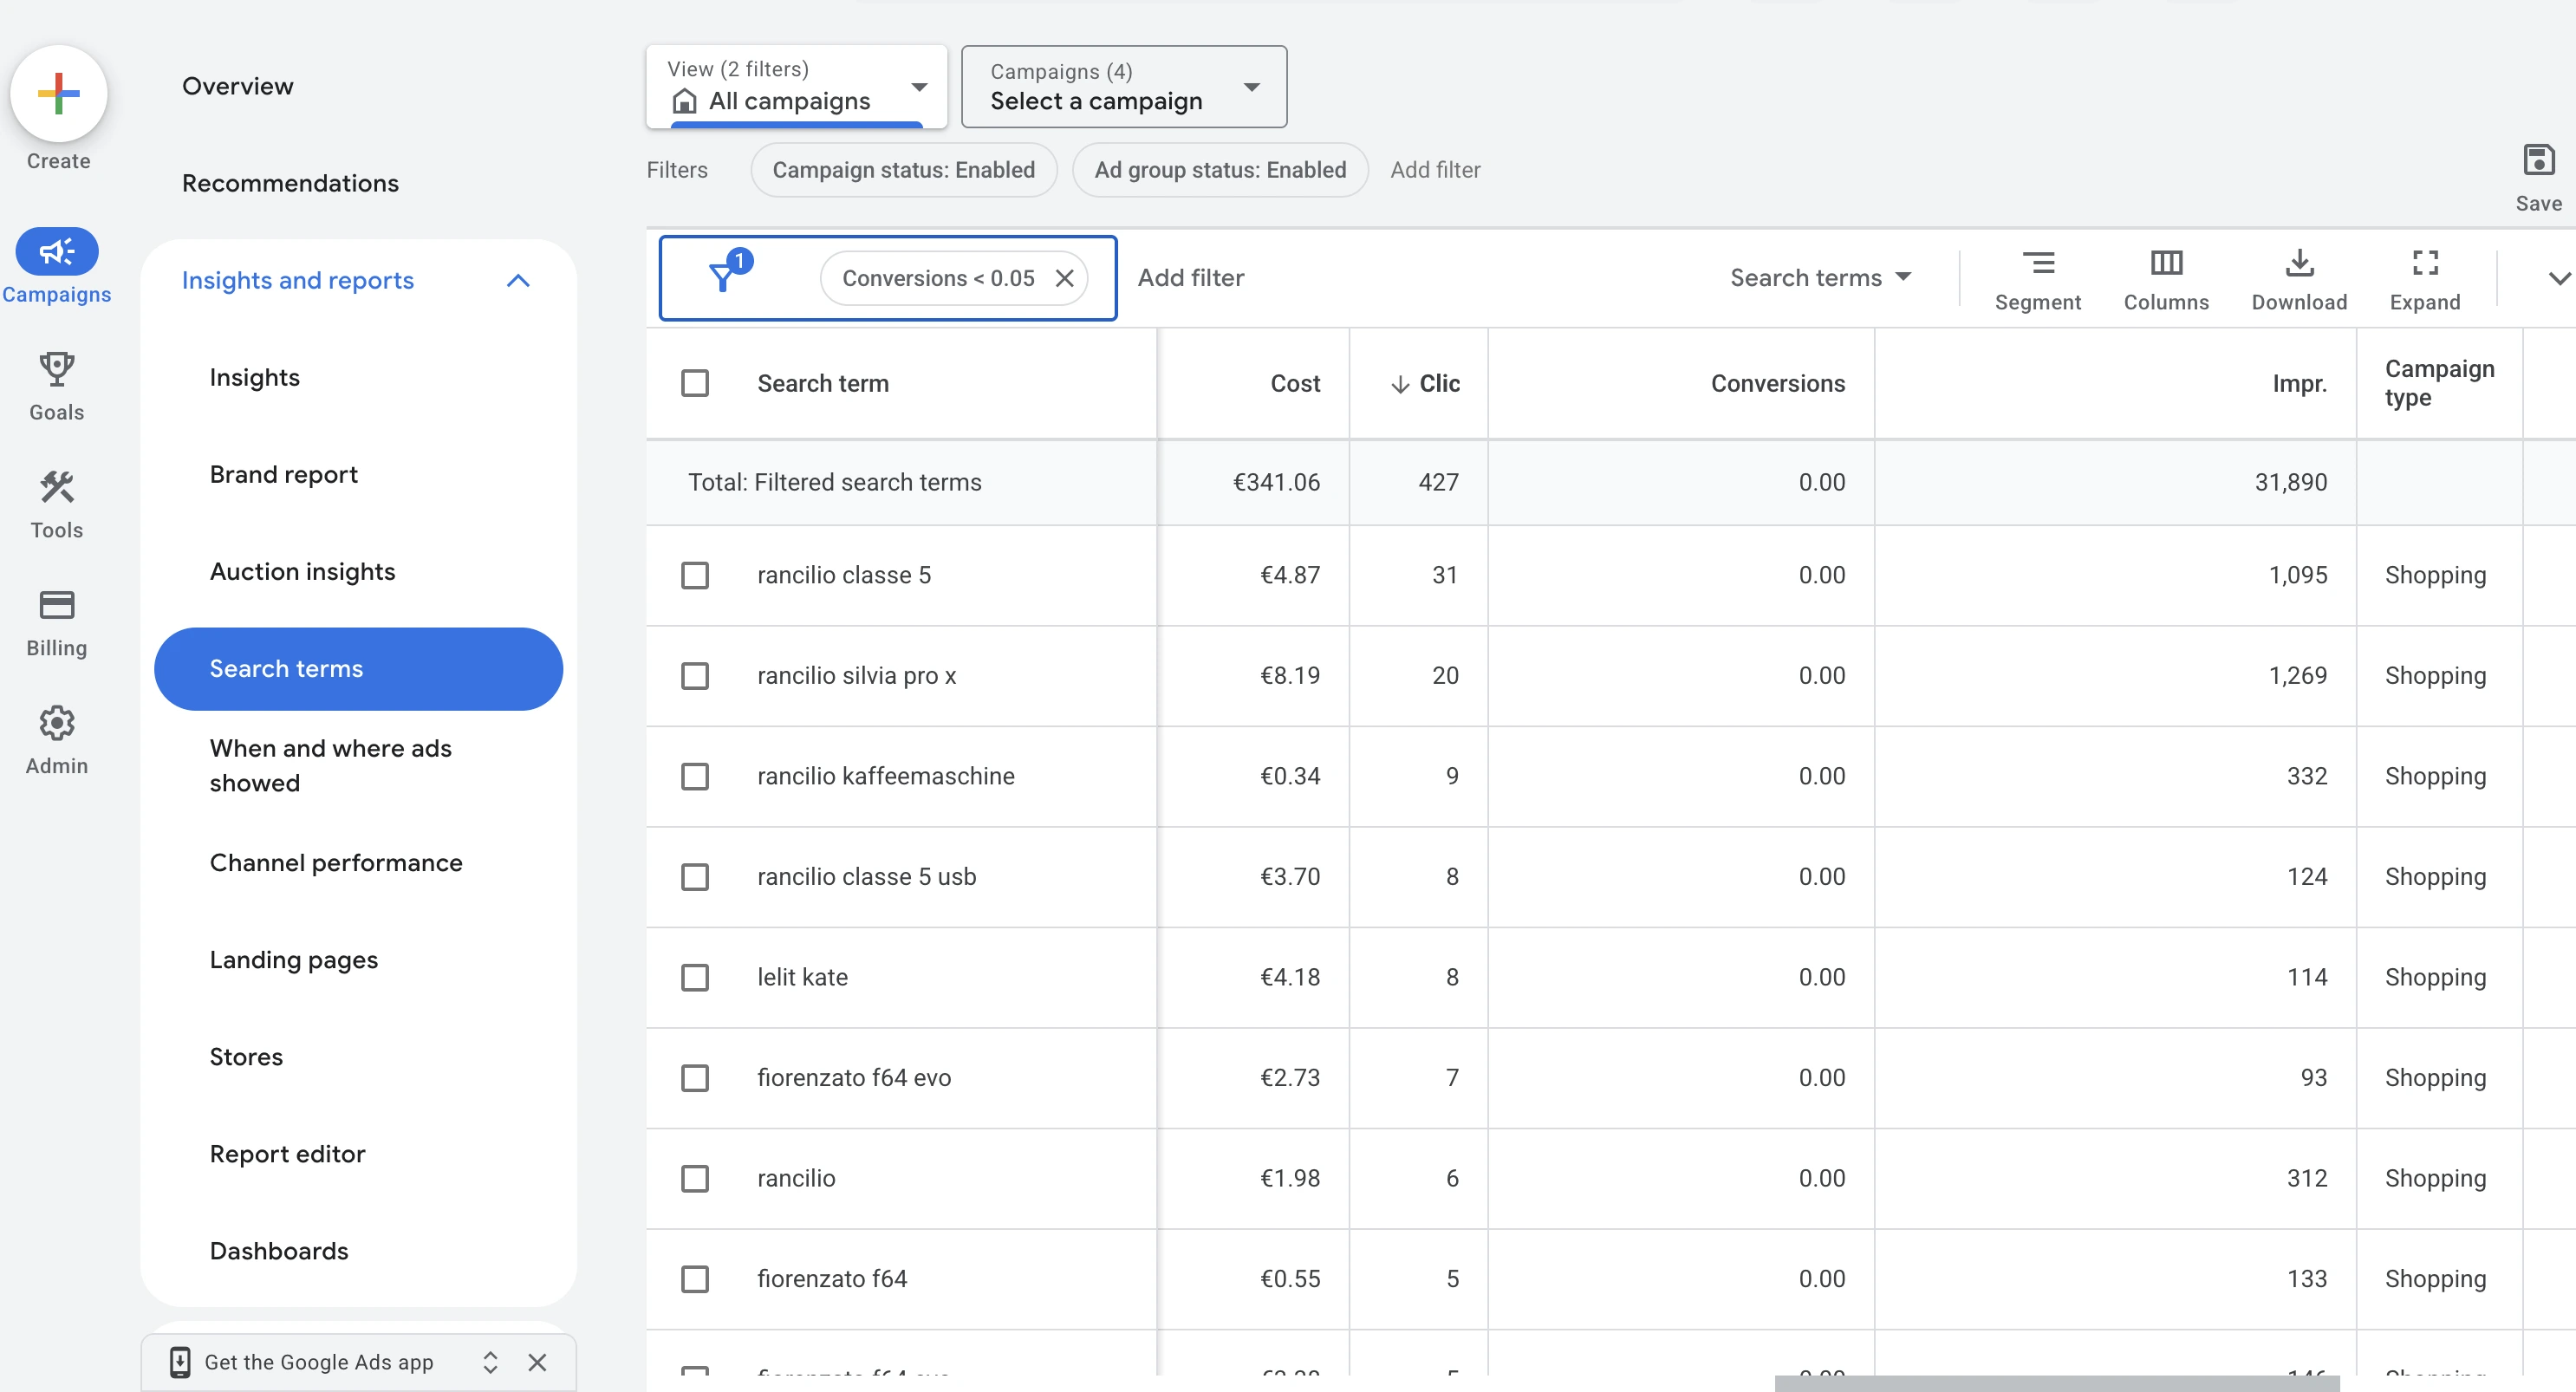Expand the Google Ads app banner arrows
Screen dimensions: 2576x1392
[x=490, y=1362]
